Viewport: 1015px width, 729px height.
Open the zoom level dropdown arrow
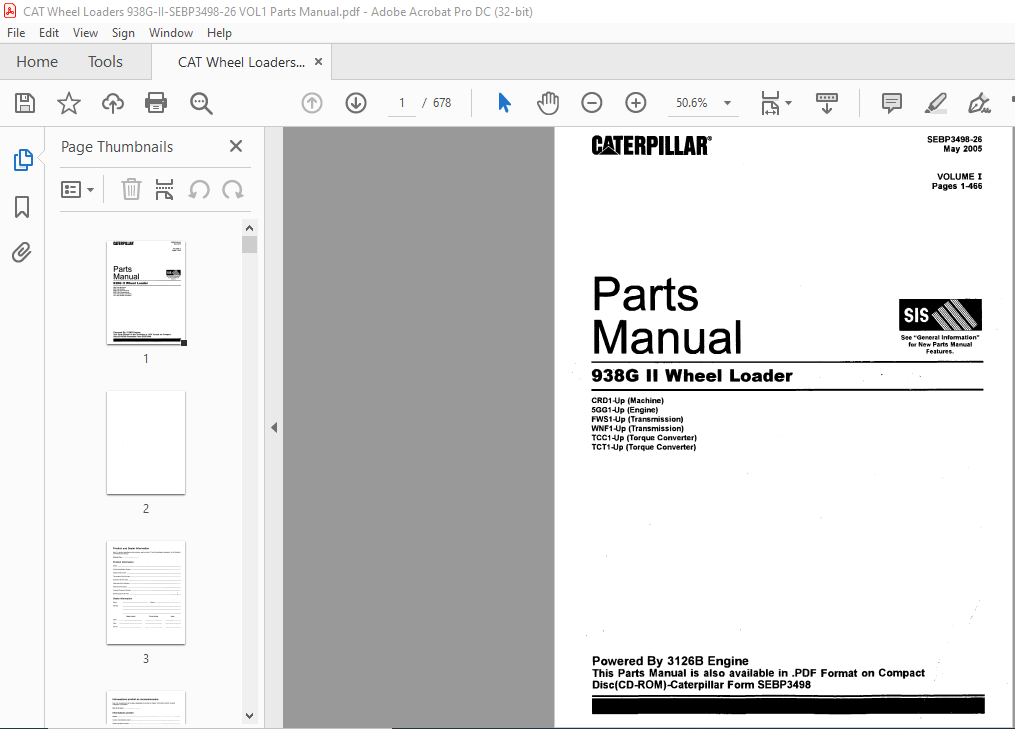pyautogui.click(x=728, y=103)
